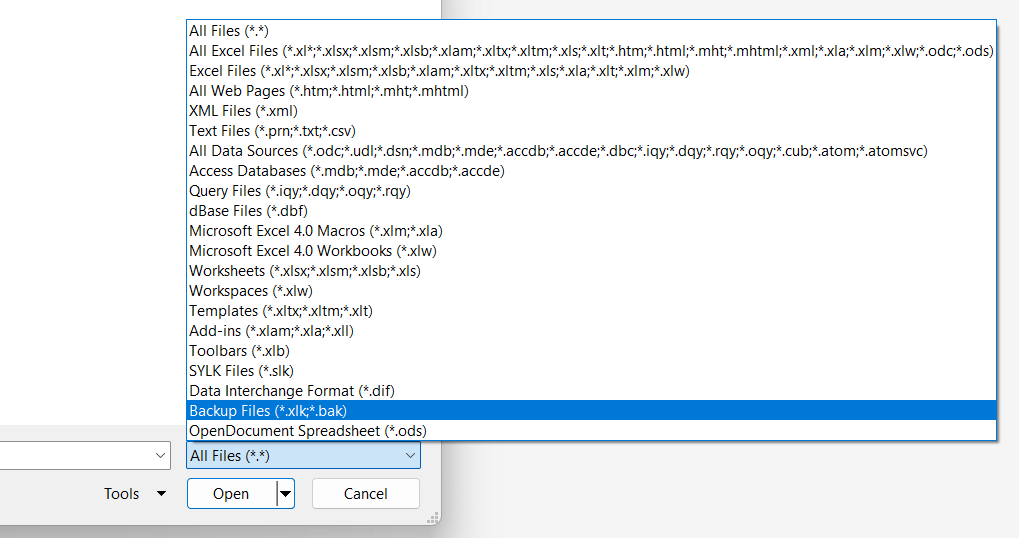Pick Workspaces (*.xlw) option
This screenshot has width=1019, height=538.
pos(591,291)
